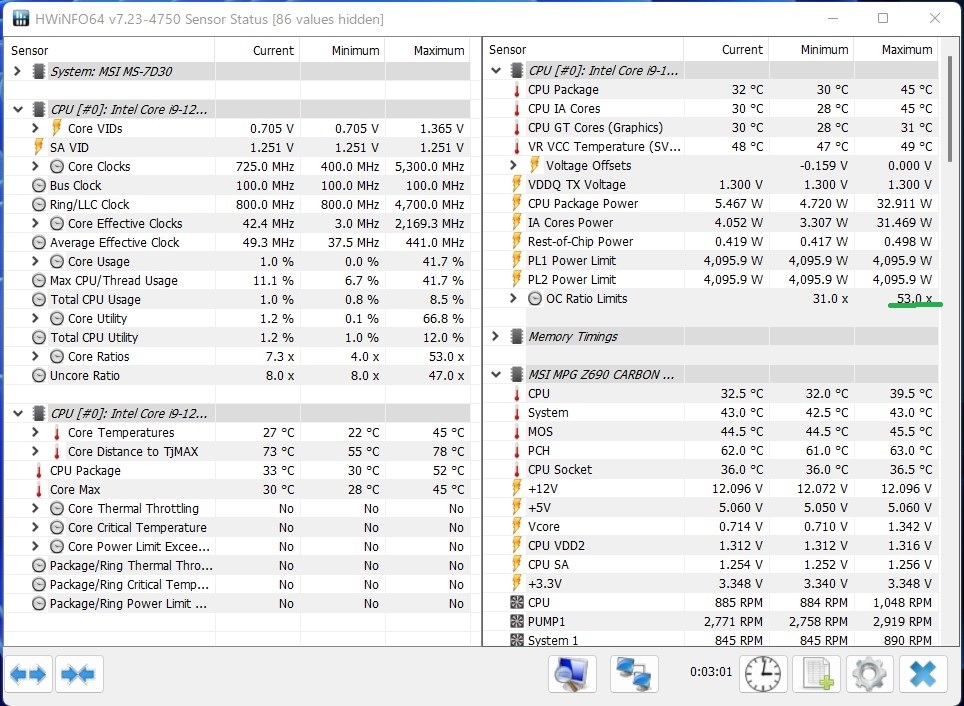Collapse the MSI MPG Z690 CARBON group
This screenshot has width=964, height=706.
496,375
